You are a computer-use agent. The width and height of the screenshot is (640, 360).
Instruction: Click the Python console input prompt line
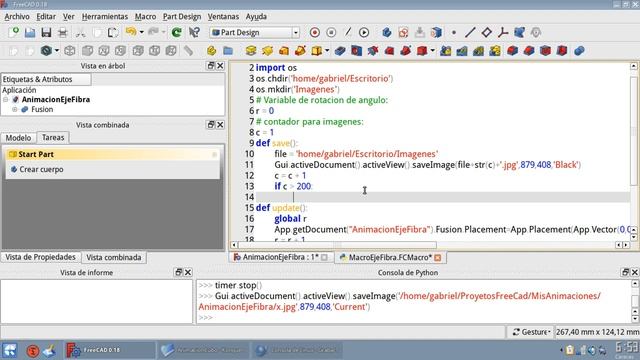[x=414, y=318]
